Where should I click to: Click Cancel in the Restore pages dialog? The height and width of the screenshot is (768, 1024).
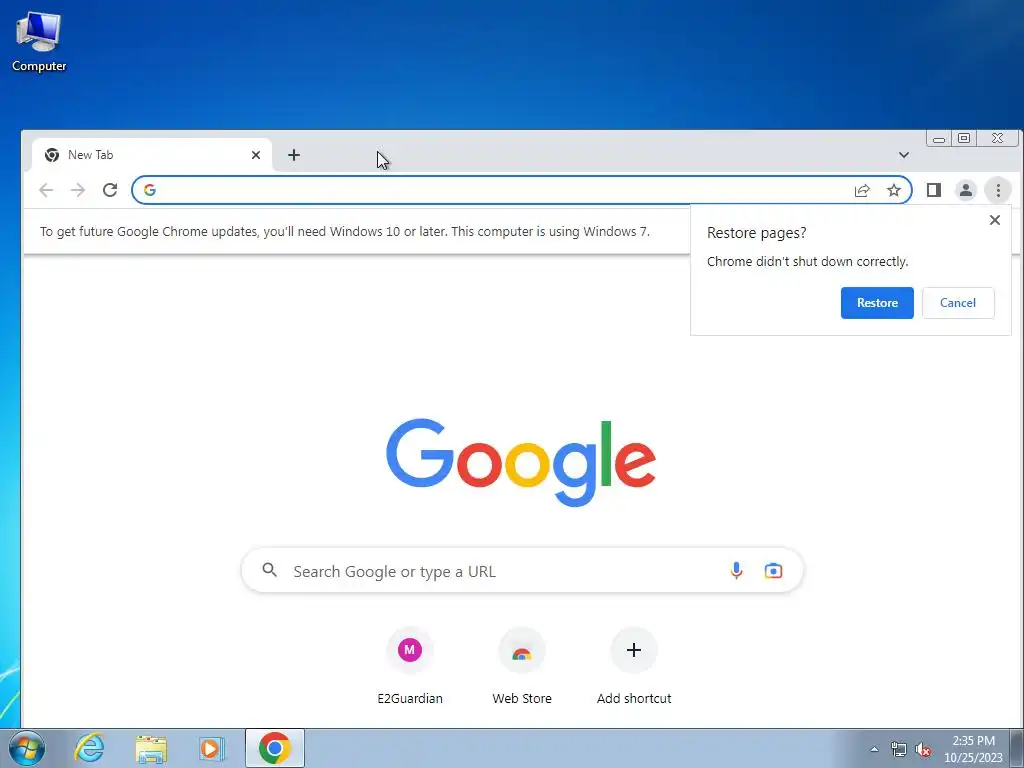point(958,303)
